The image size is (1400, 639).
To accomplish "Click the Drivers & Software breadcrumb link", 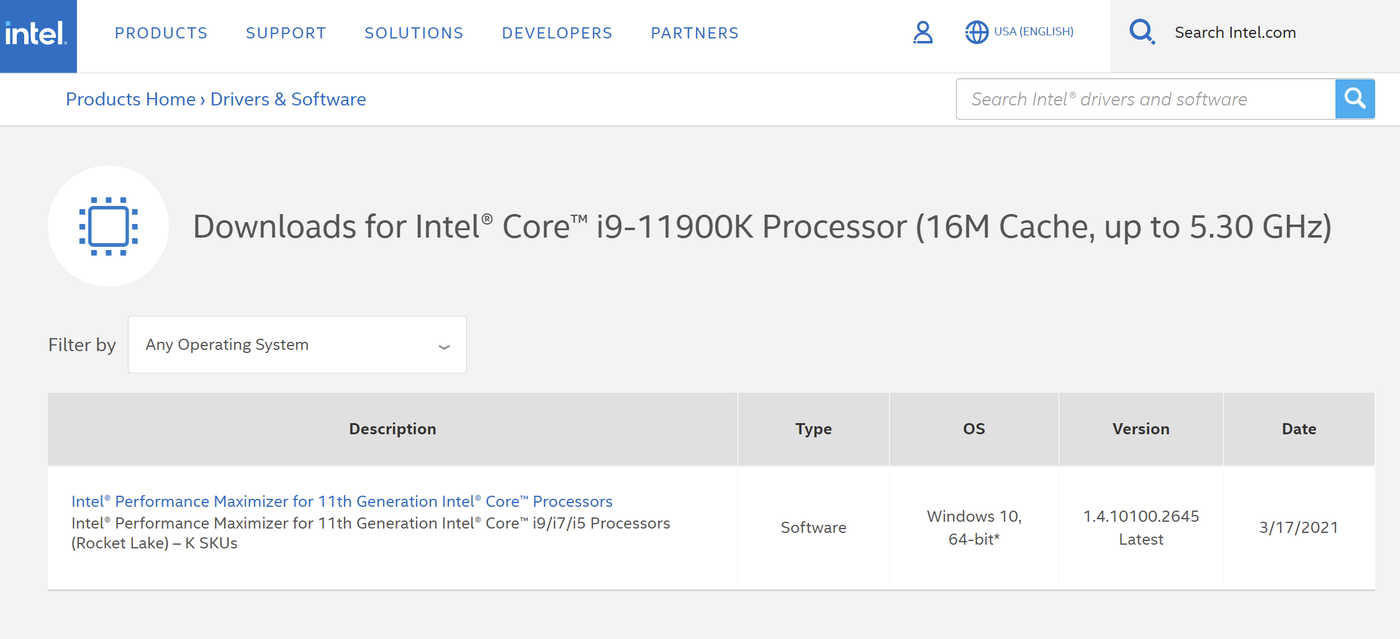I will coord(288,98).
